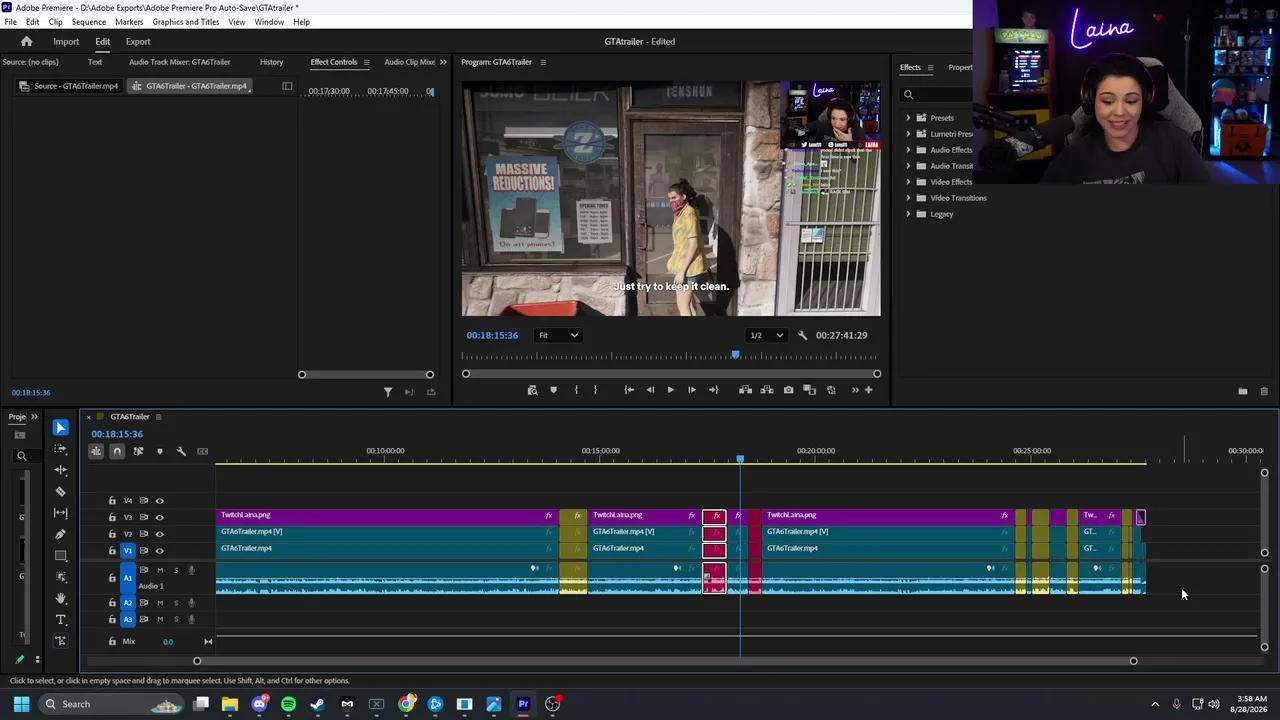Toggle insert sequences as nests button

tap(96, 451)
